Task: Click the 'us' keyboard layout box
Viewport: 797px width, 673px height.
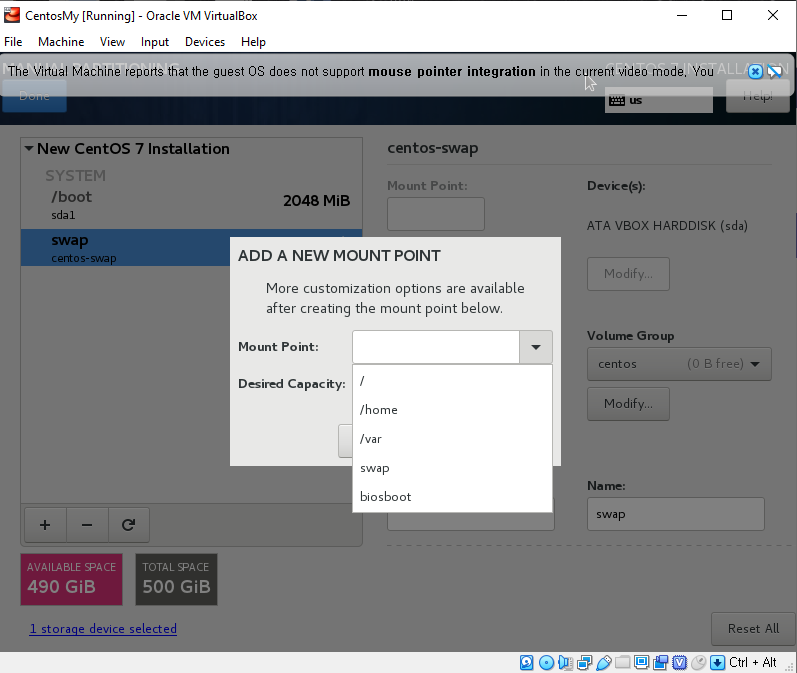Action: pyautogui.click(x=659, y=100)
